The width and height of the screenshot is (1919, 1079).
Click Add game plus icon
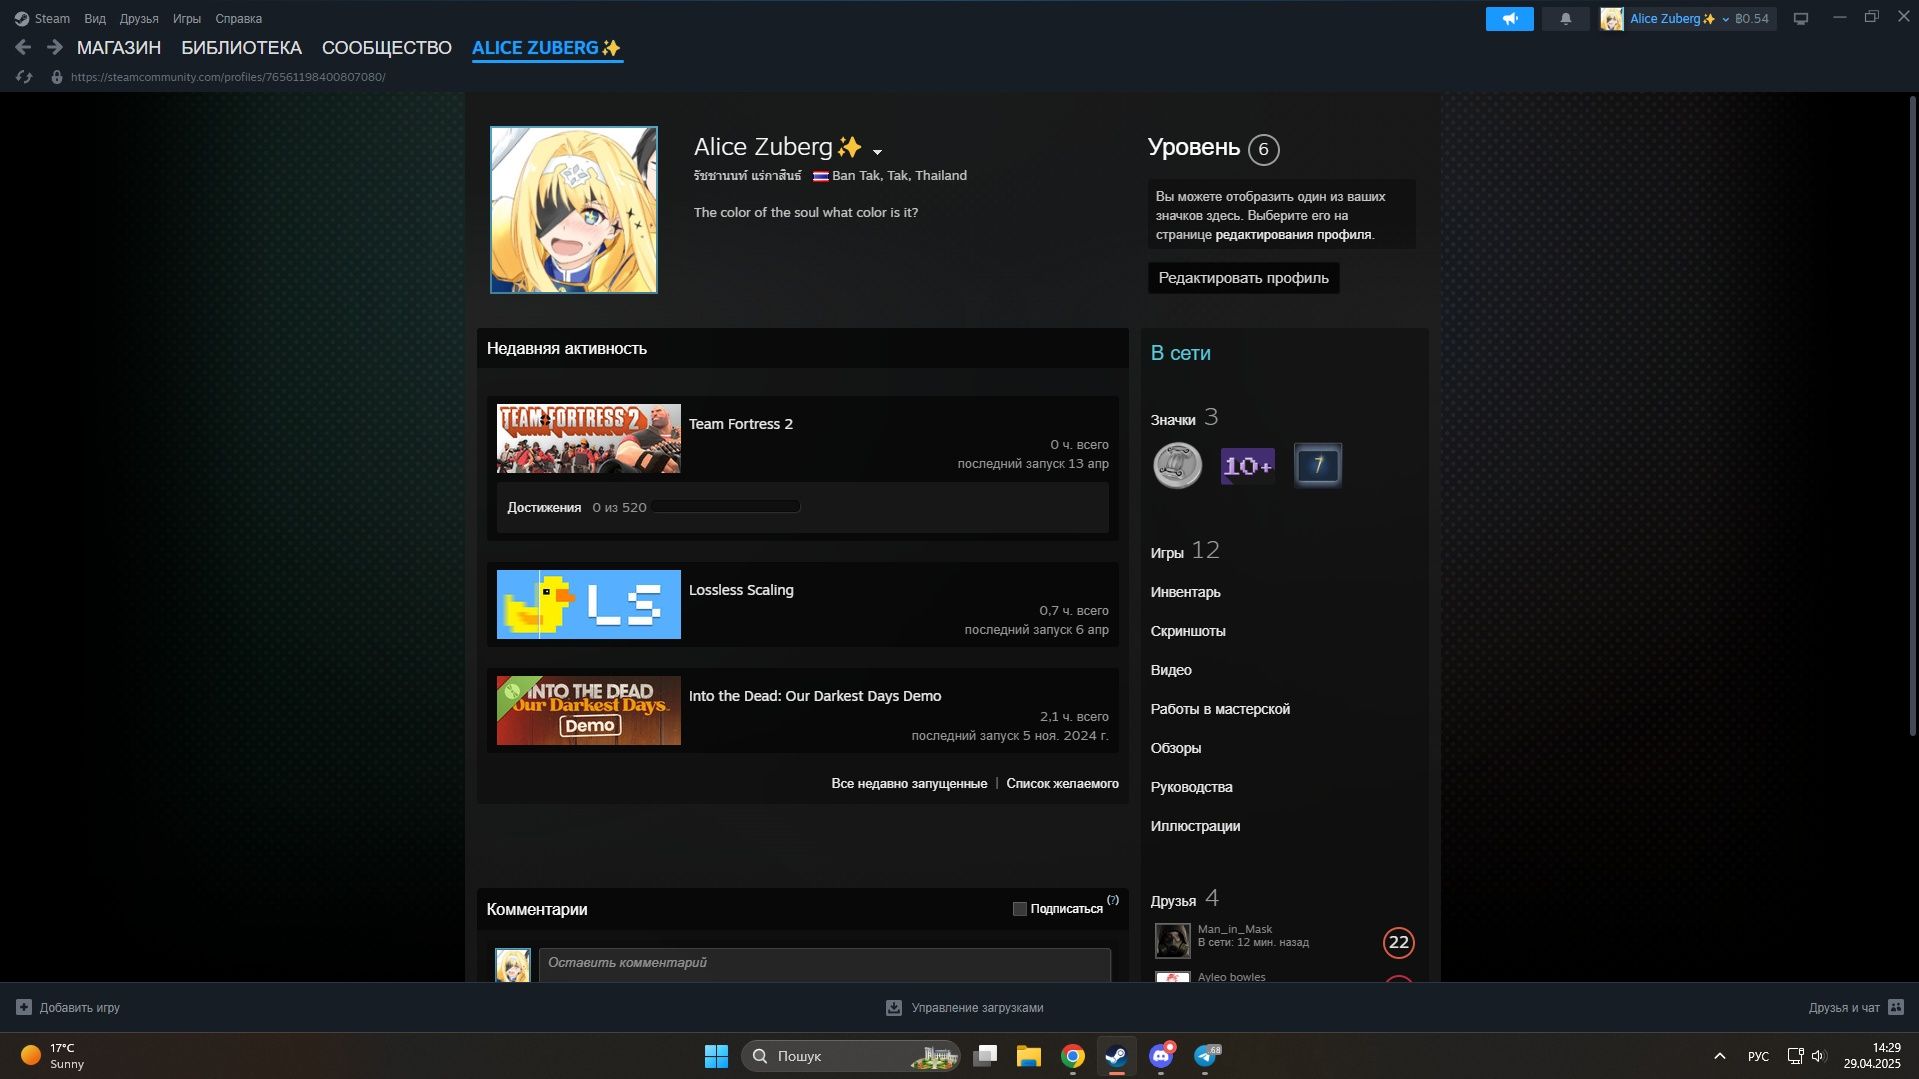[24, 1007]
